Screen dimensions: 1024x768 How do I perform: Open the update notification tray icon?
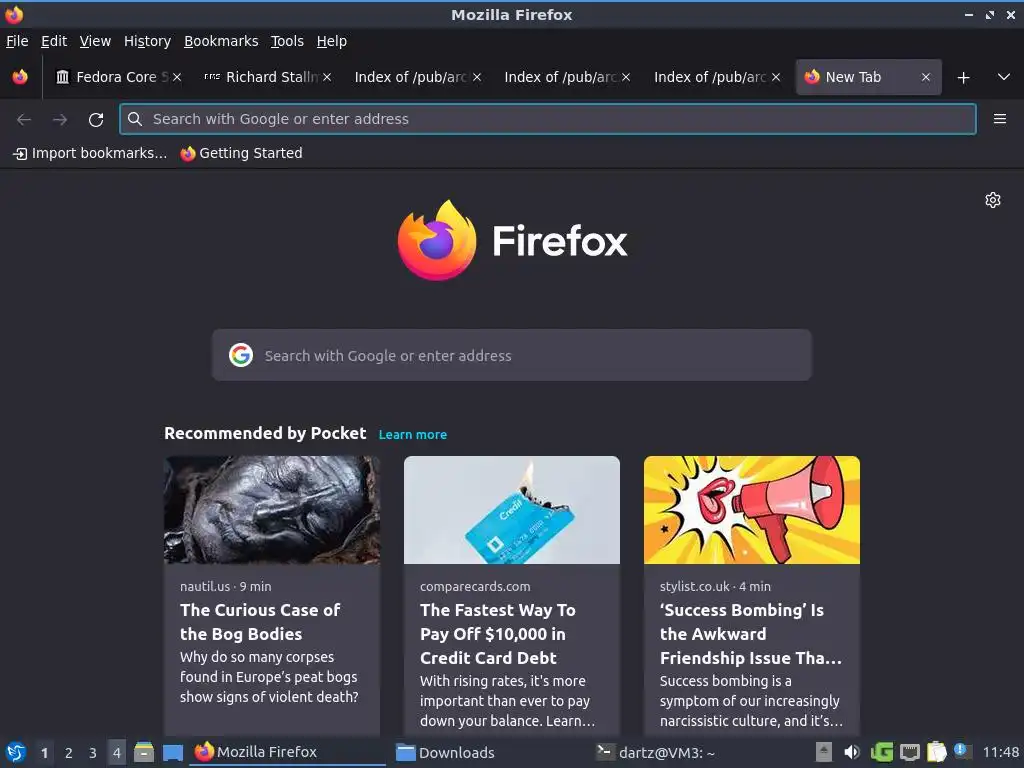(x=962, y=751)
